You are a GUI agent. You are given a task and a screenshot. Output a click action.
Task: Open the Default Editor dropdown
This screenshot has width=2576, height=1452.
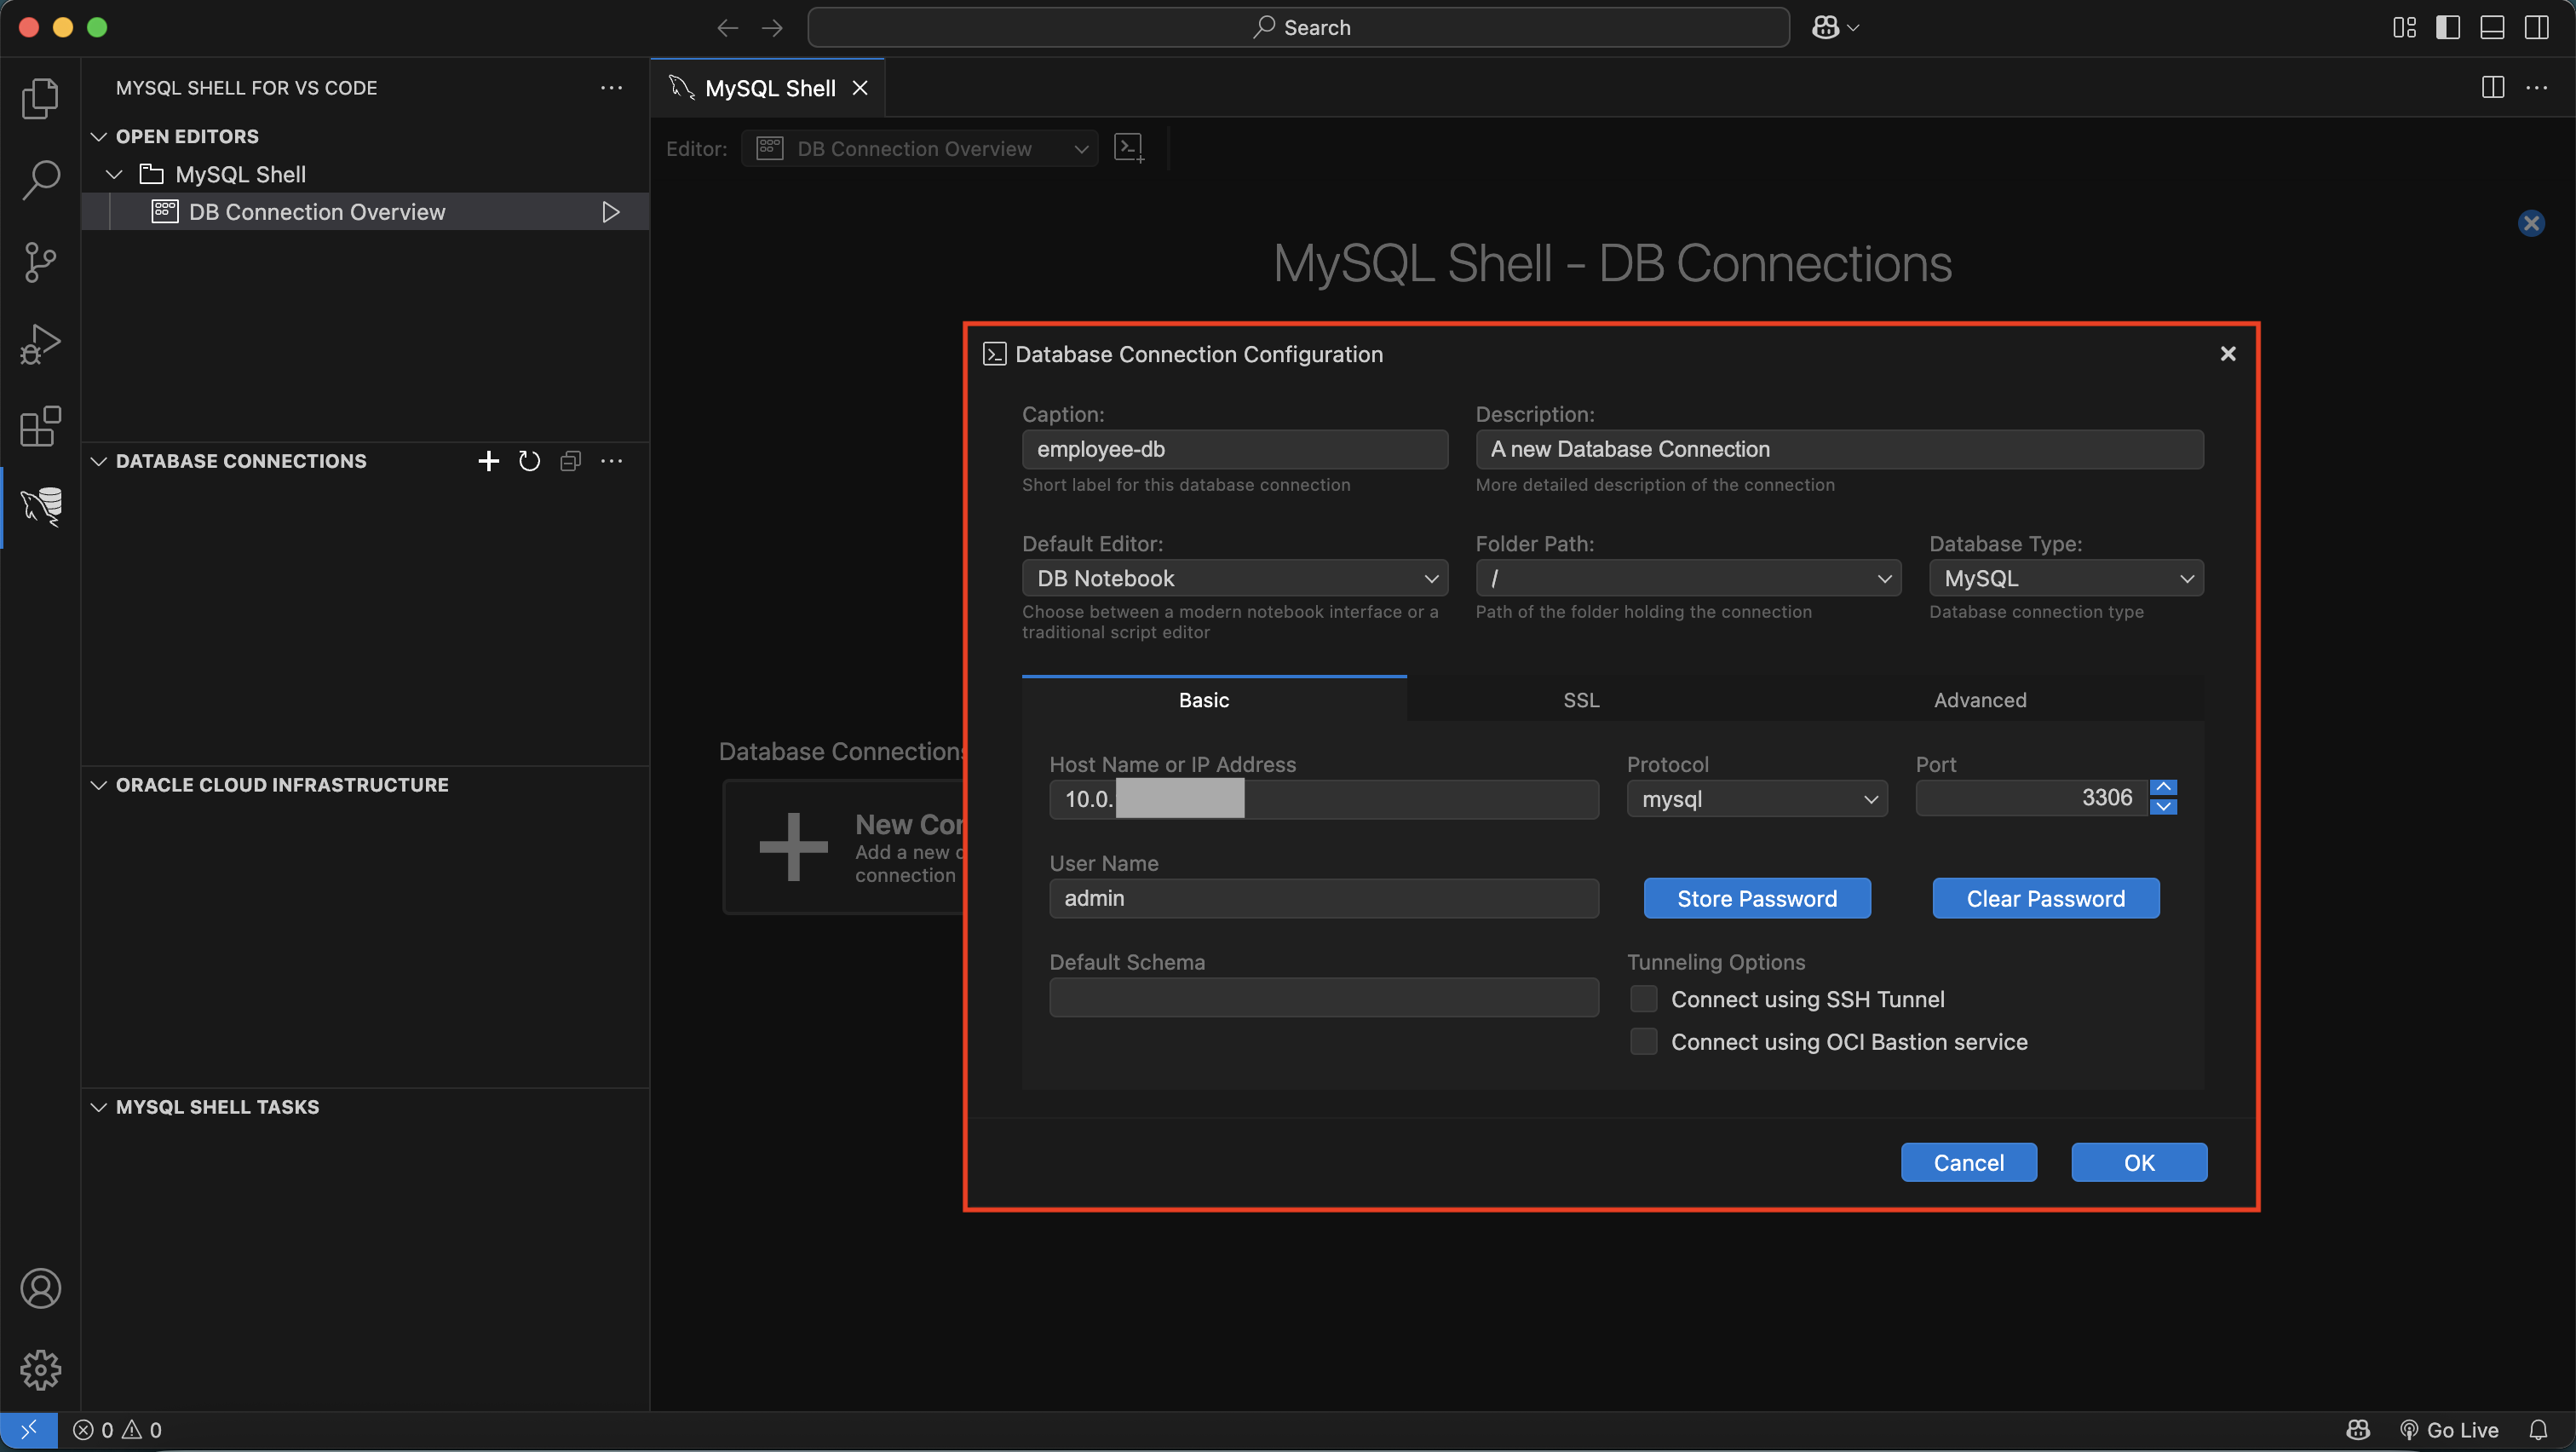[1234, 578]
